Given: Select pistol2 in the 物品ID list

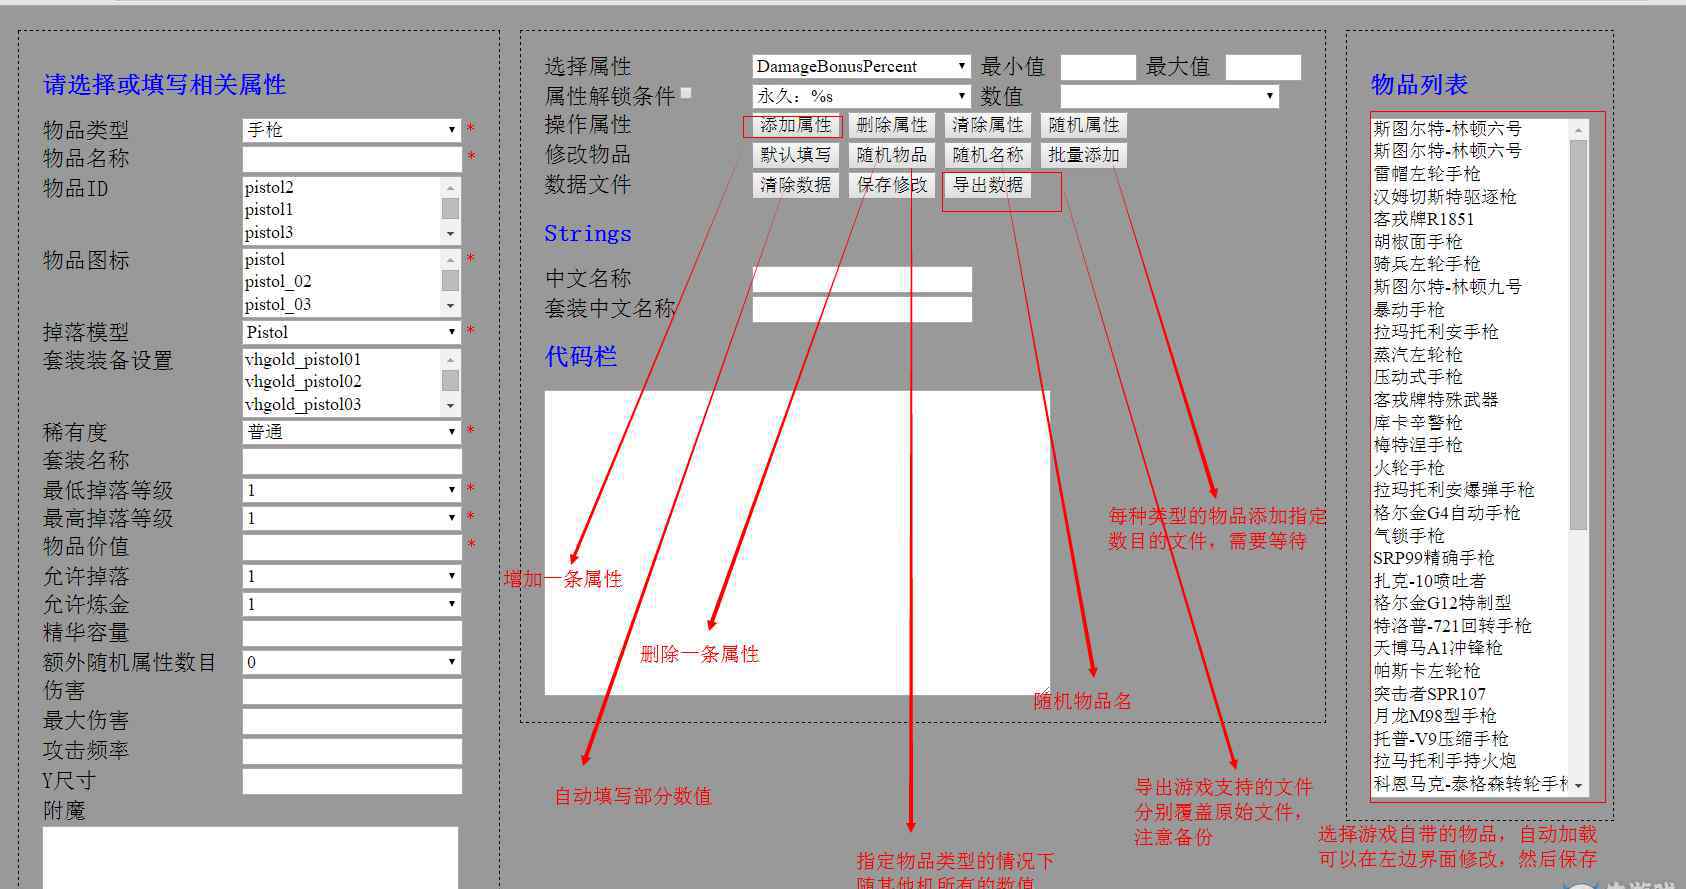Looking at the screenshot, I should click(x=342, y=188).
